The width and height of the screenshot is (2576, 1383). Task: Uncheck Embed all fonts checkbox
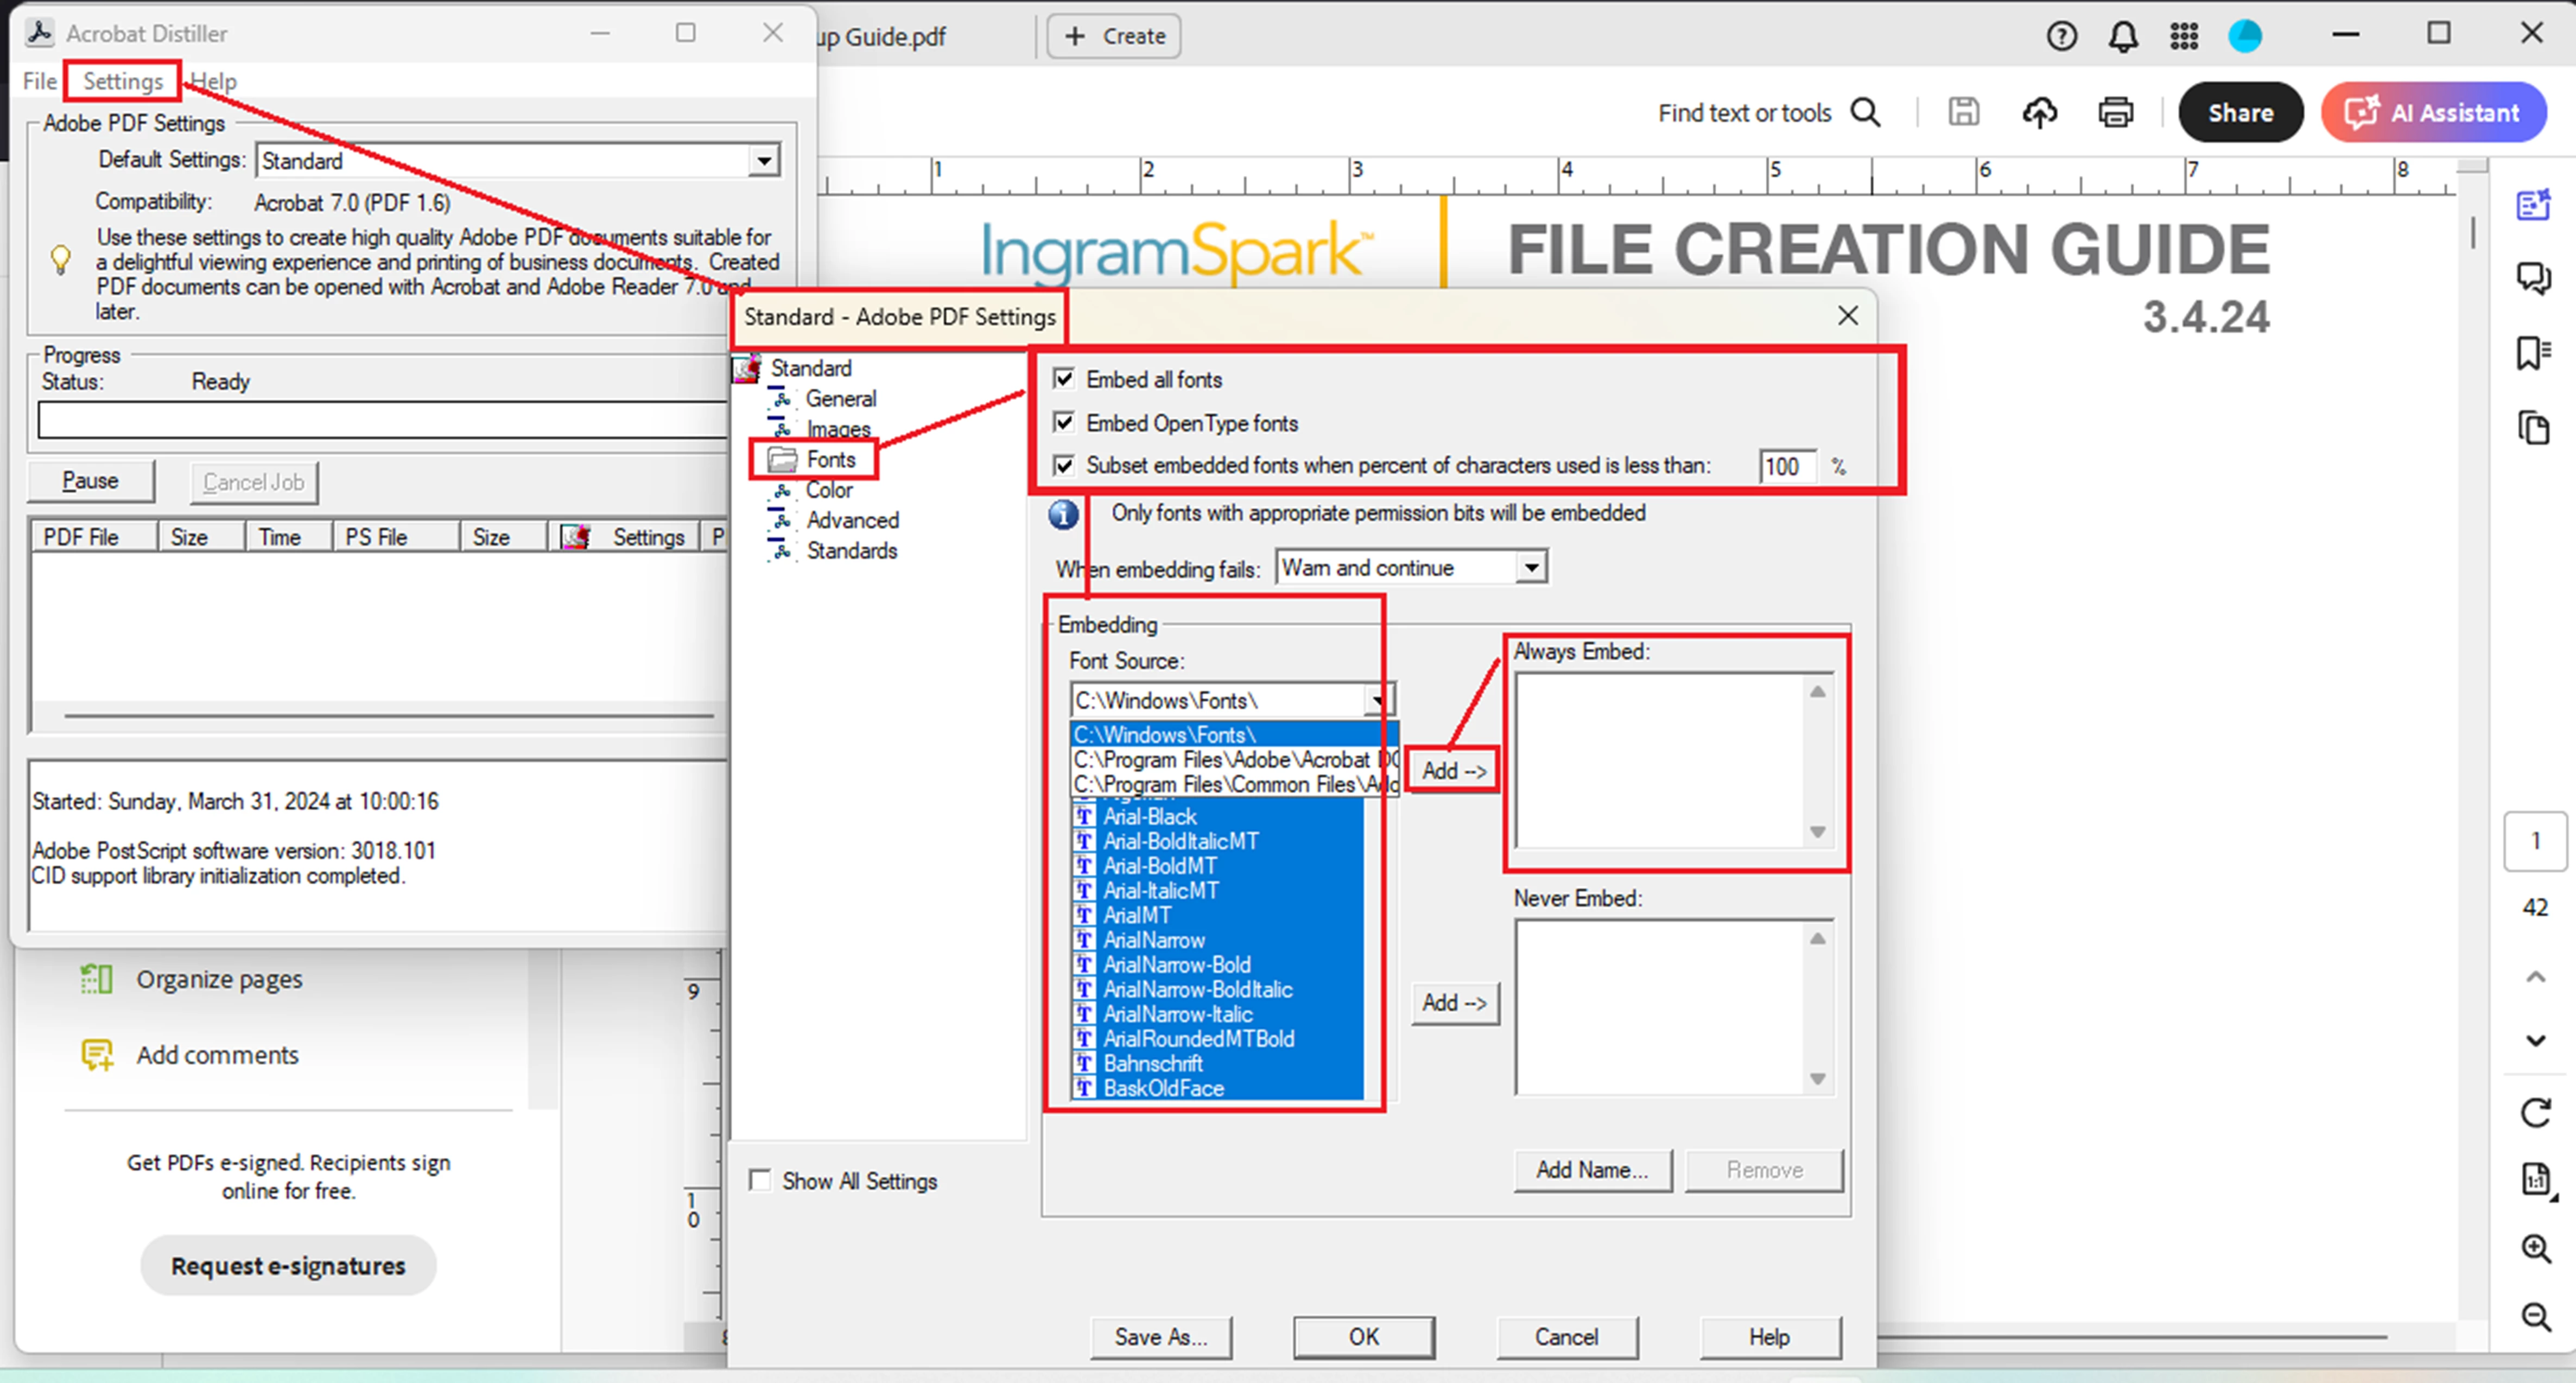1064,379
